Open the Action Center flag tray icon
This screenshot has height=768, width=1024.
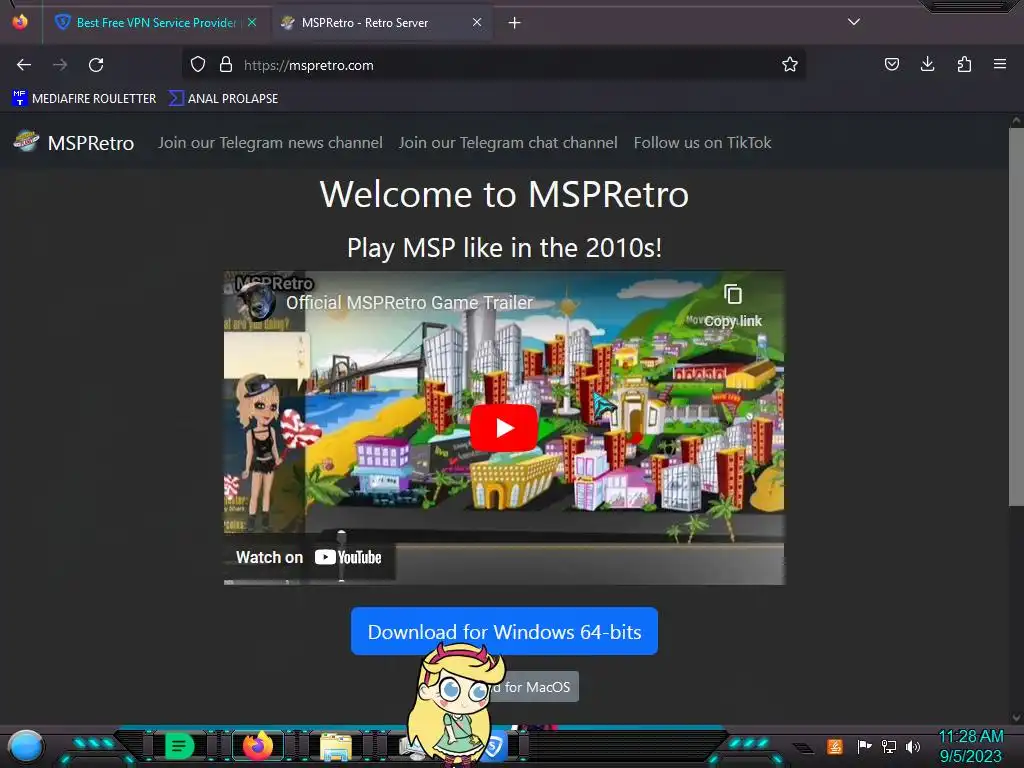864,746
